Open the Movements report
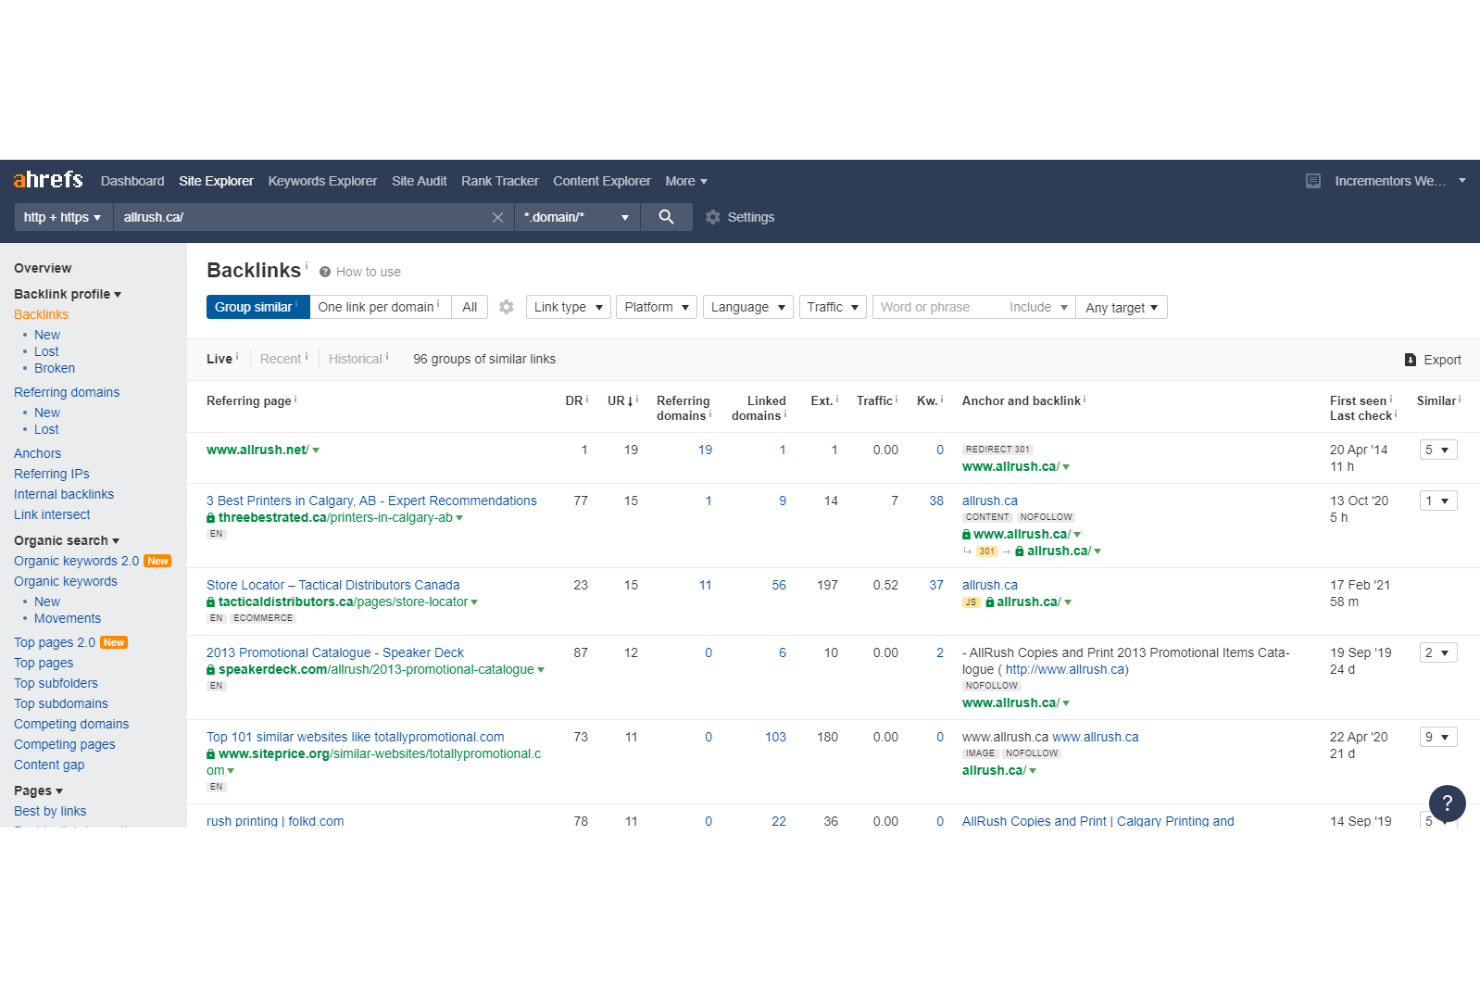The image size is (1480, 987). pos(67,618)
